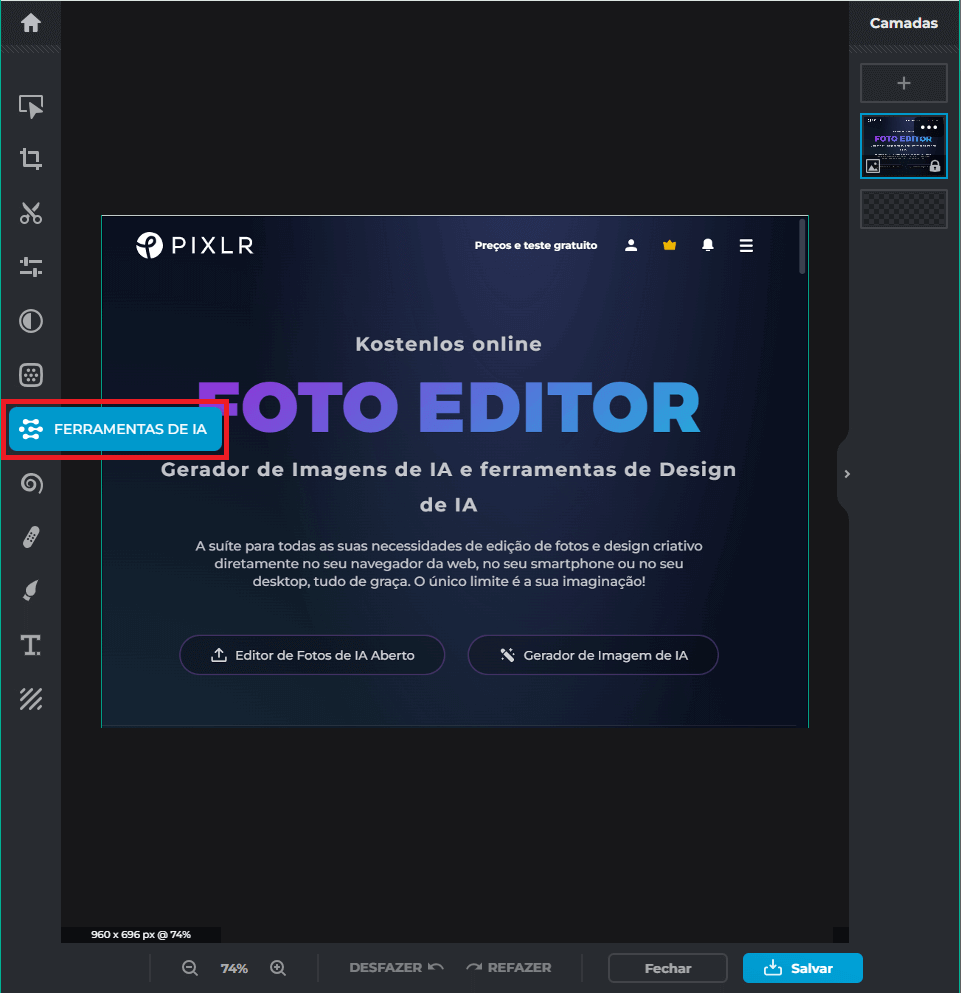Toggle the layer lock icon
This screenshot has height=993, width=961.
pos(934,167)
